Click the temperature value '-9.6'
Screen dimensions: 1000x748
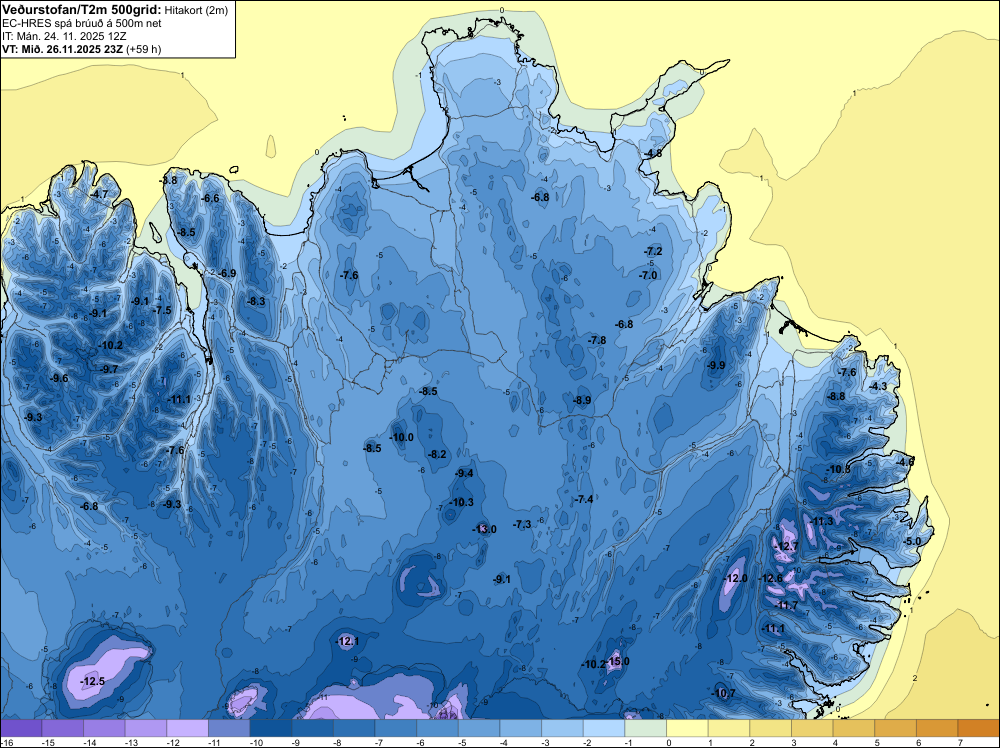point(59,378)
